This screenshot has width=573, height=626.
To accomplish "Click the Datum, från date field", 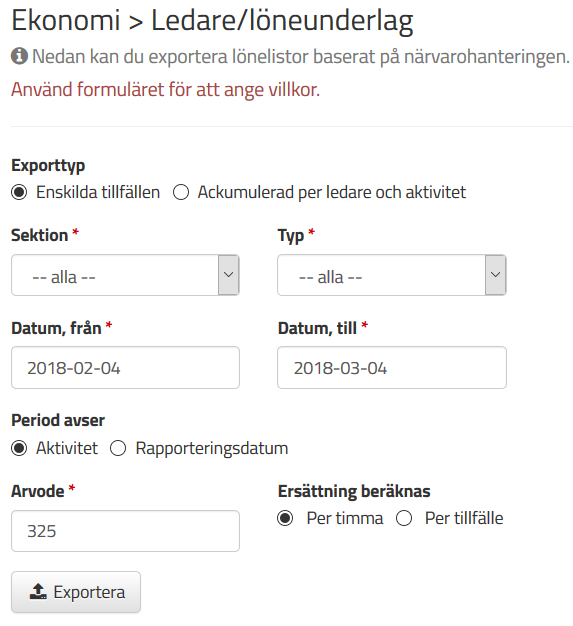I will [x=125, y=368].
